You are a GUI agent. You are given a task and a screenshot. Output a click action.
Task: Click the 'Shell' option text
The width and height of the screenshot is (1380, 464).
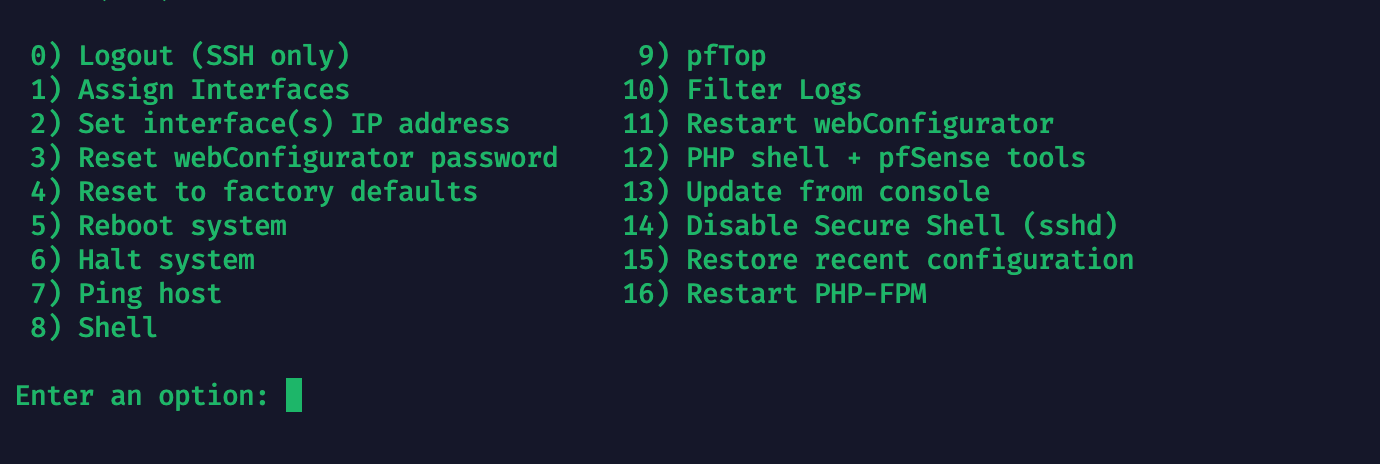pos(118,327)
